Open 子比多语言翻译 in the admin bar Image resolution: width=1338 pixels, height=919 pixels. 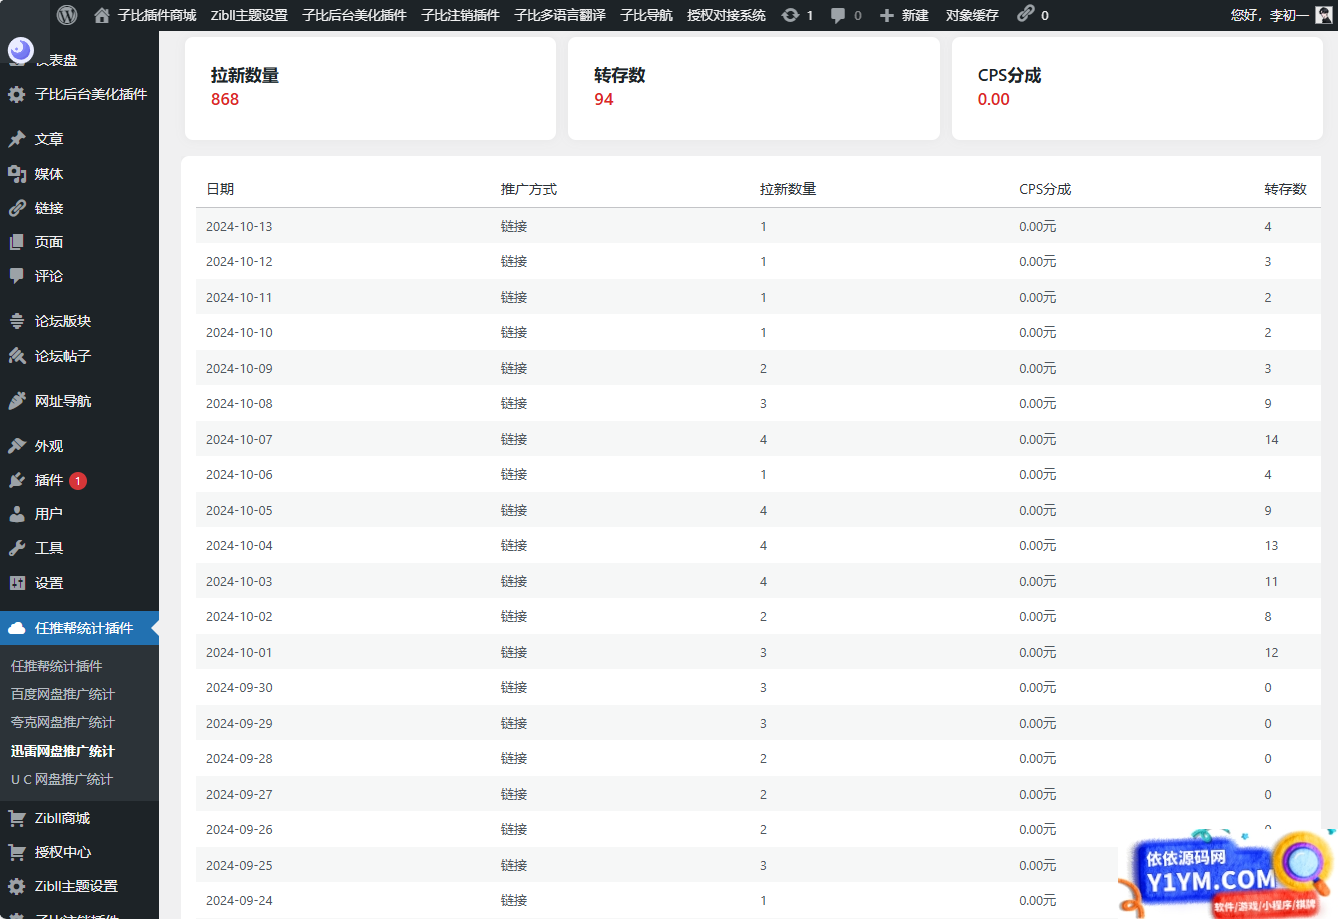(x=560, y=15)
